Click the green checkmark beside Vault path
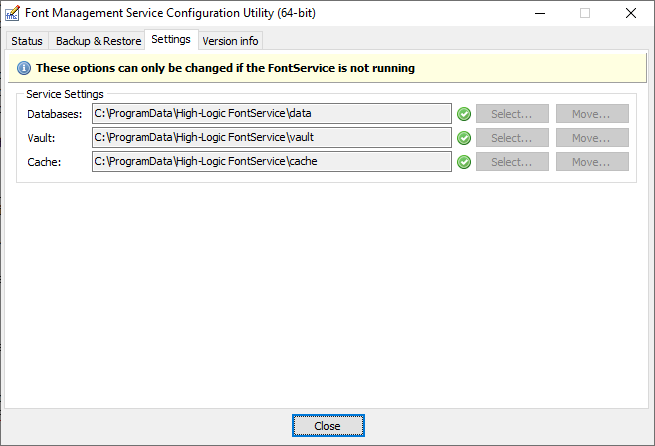 pos(464,138)
